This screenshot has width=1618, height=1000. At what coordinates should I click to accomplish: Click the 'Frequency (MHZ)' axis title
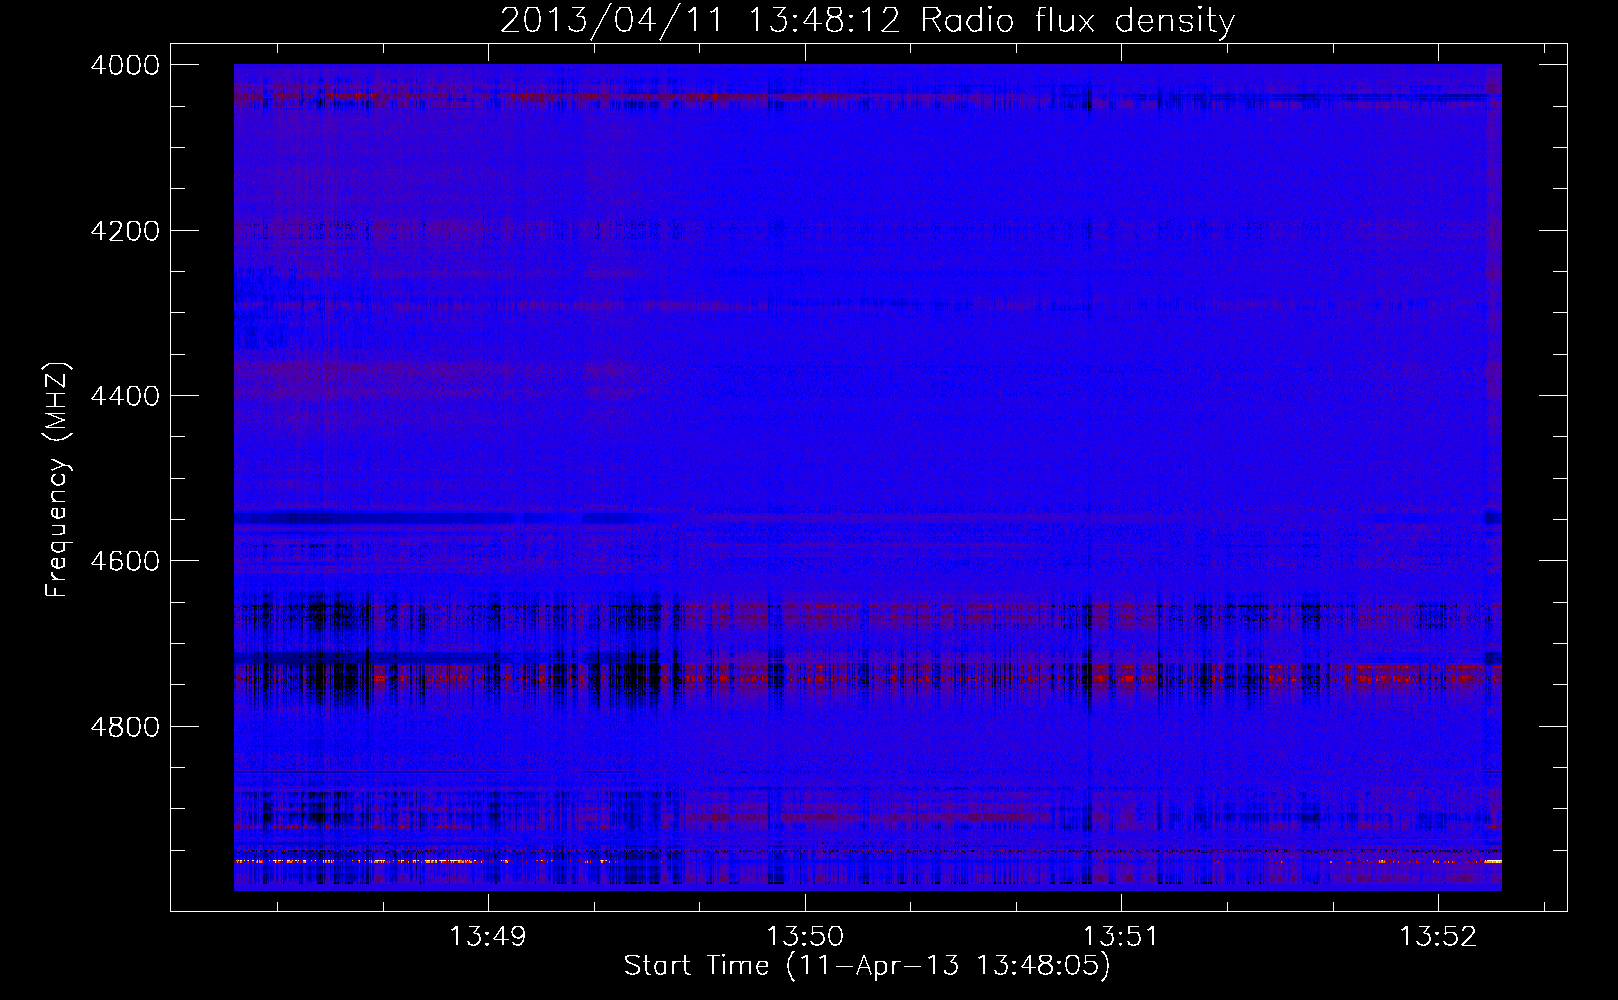(x=58, y=480)
